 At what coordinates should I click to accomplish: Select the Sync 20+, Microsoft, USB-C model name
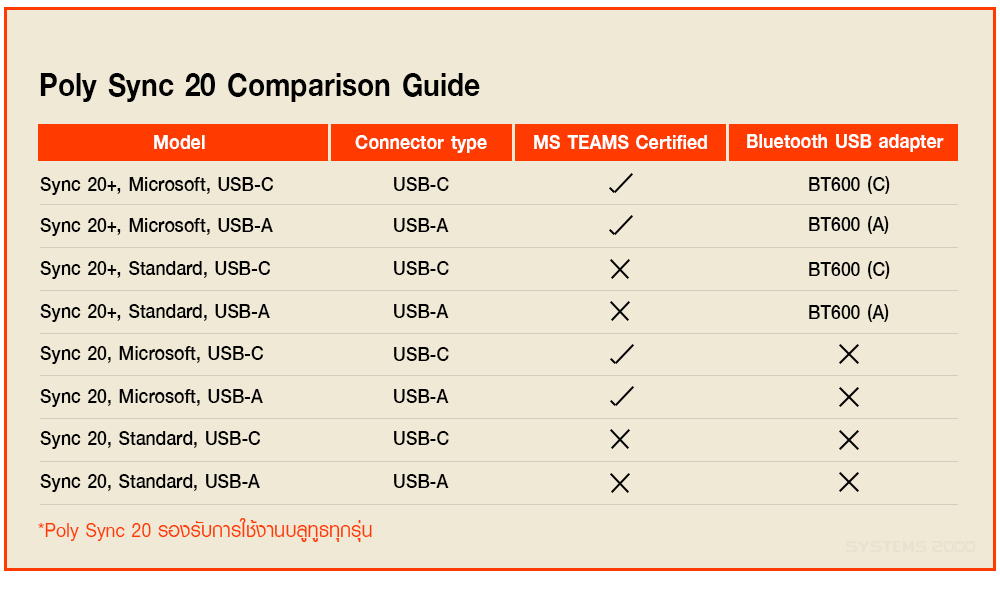[157, 185]
